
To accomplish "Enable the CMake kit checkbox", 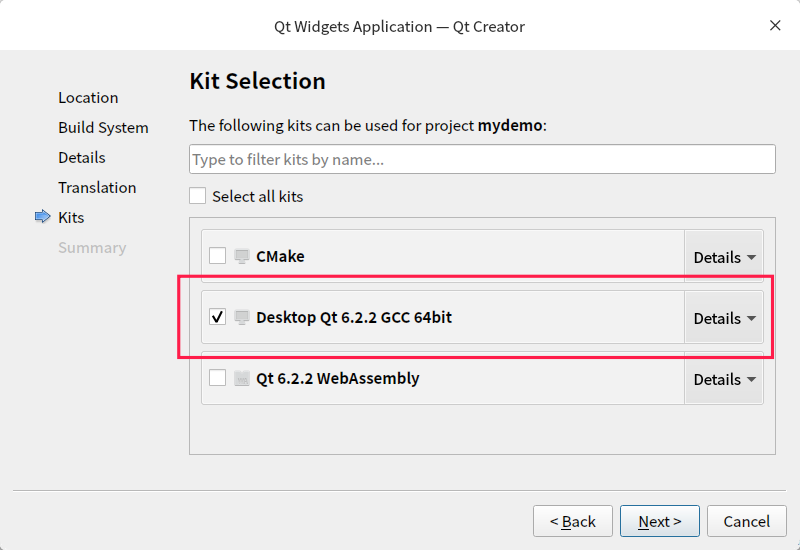I will pyautogui.click(x=217, y=256).
